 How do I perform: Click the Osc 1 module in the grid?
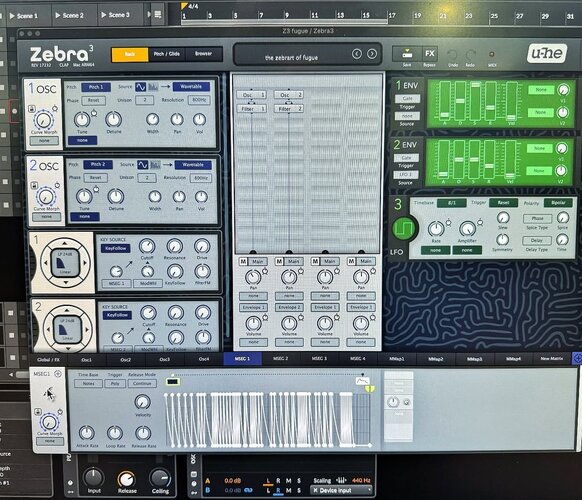click(x=251, y=95)
